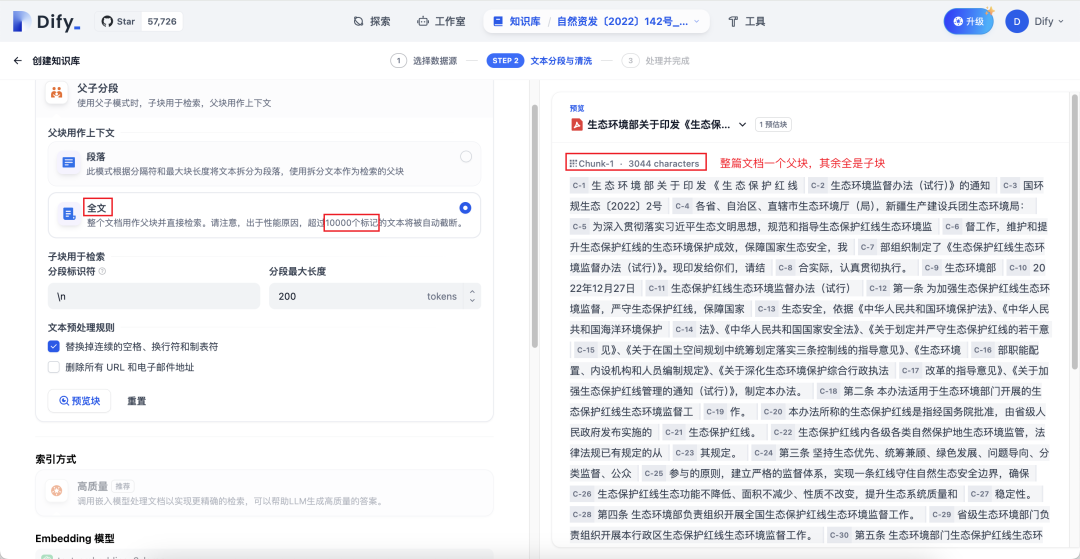Click the Dify logo

click(45, 21)
